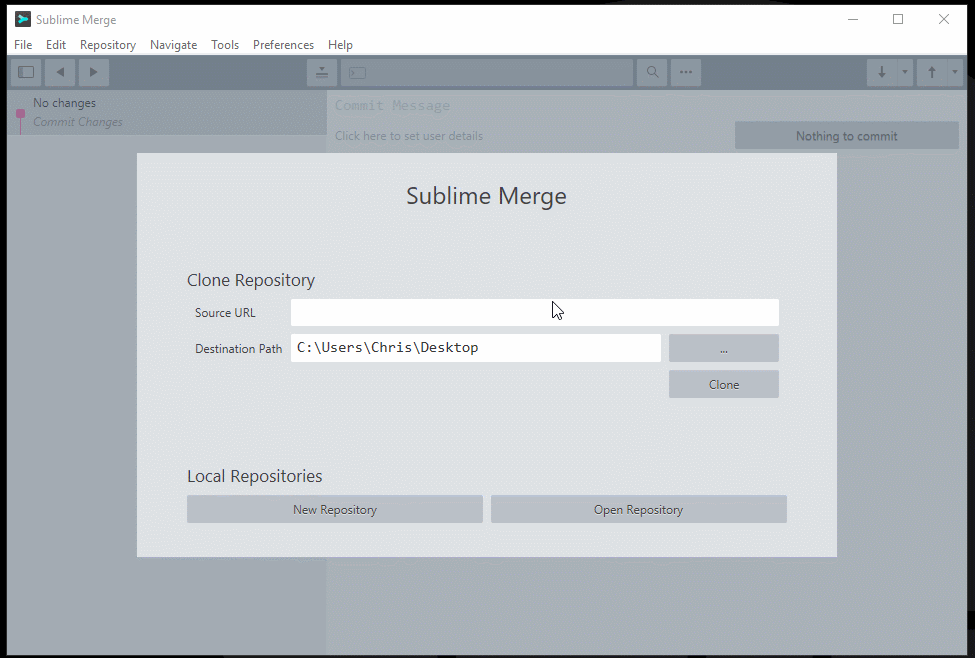Close the Sublime Merge window

click(x=944, y=19)
